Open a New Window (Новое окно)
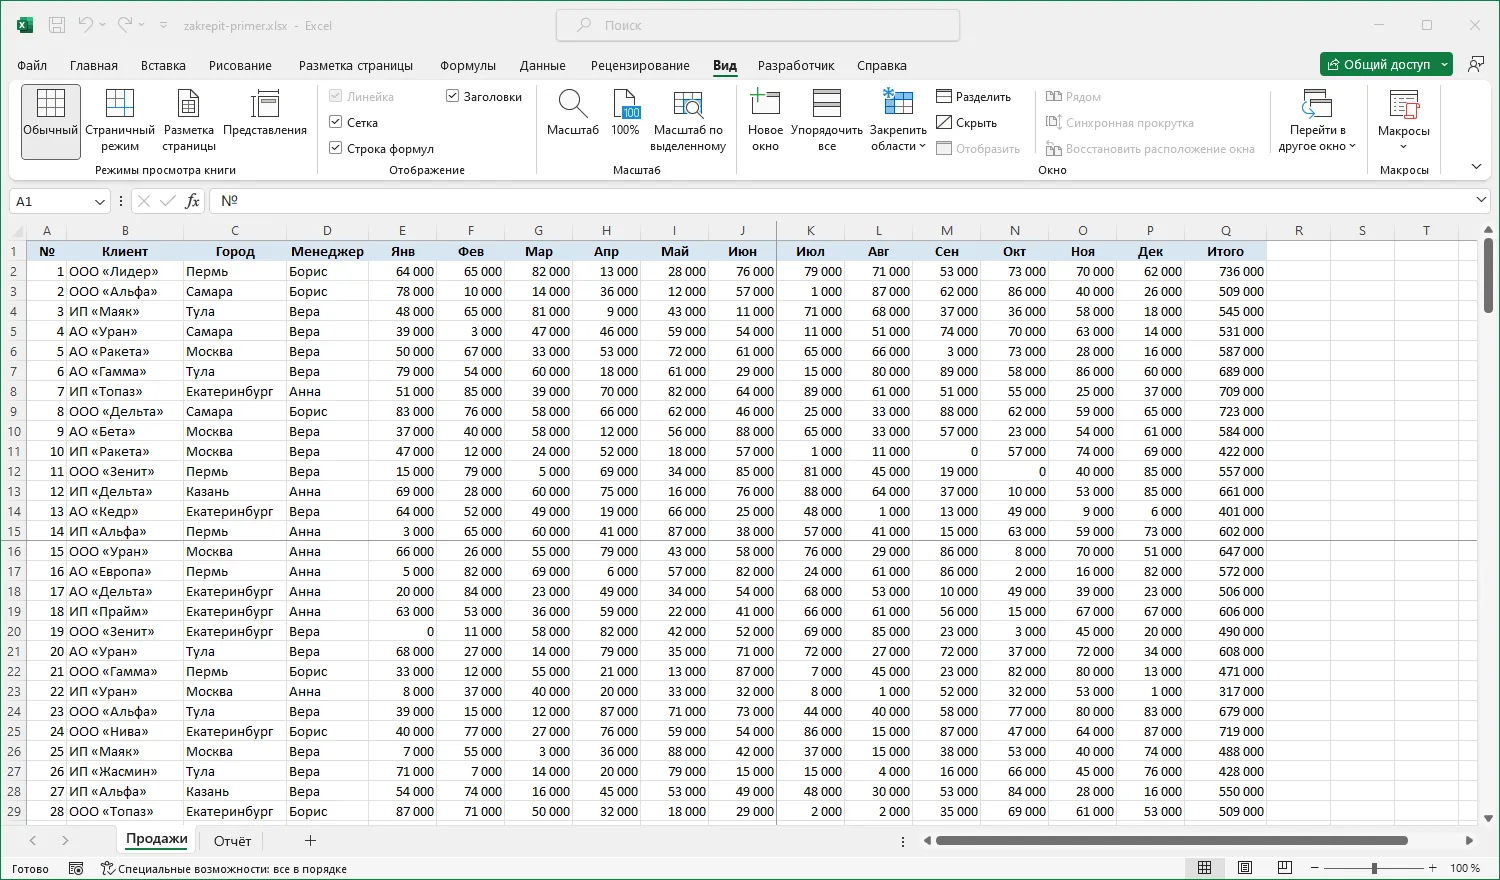This screenshot has height=880, width=1500. pos(765,121)
